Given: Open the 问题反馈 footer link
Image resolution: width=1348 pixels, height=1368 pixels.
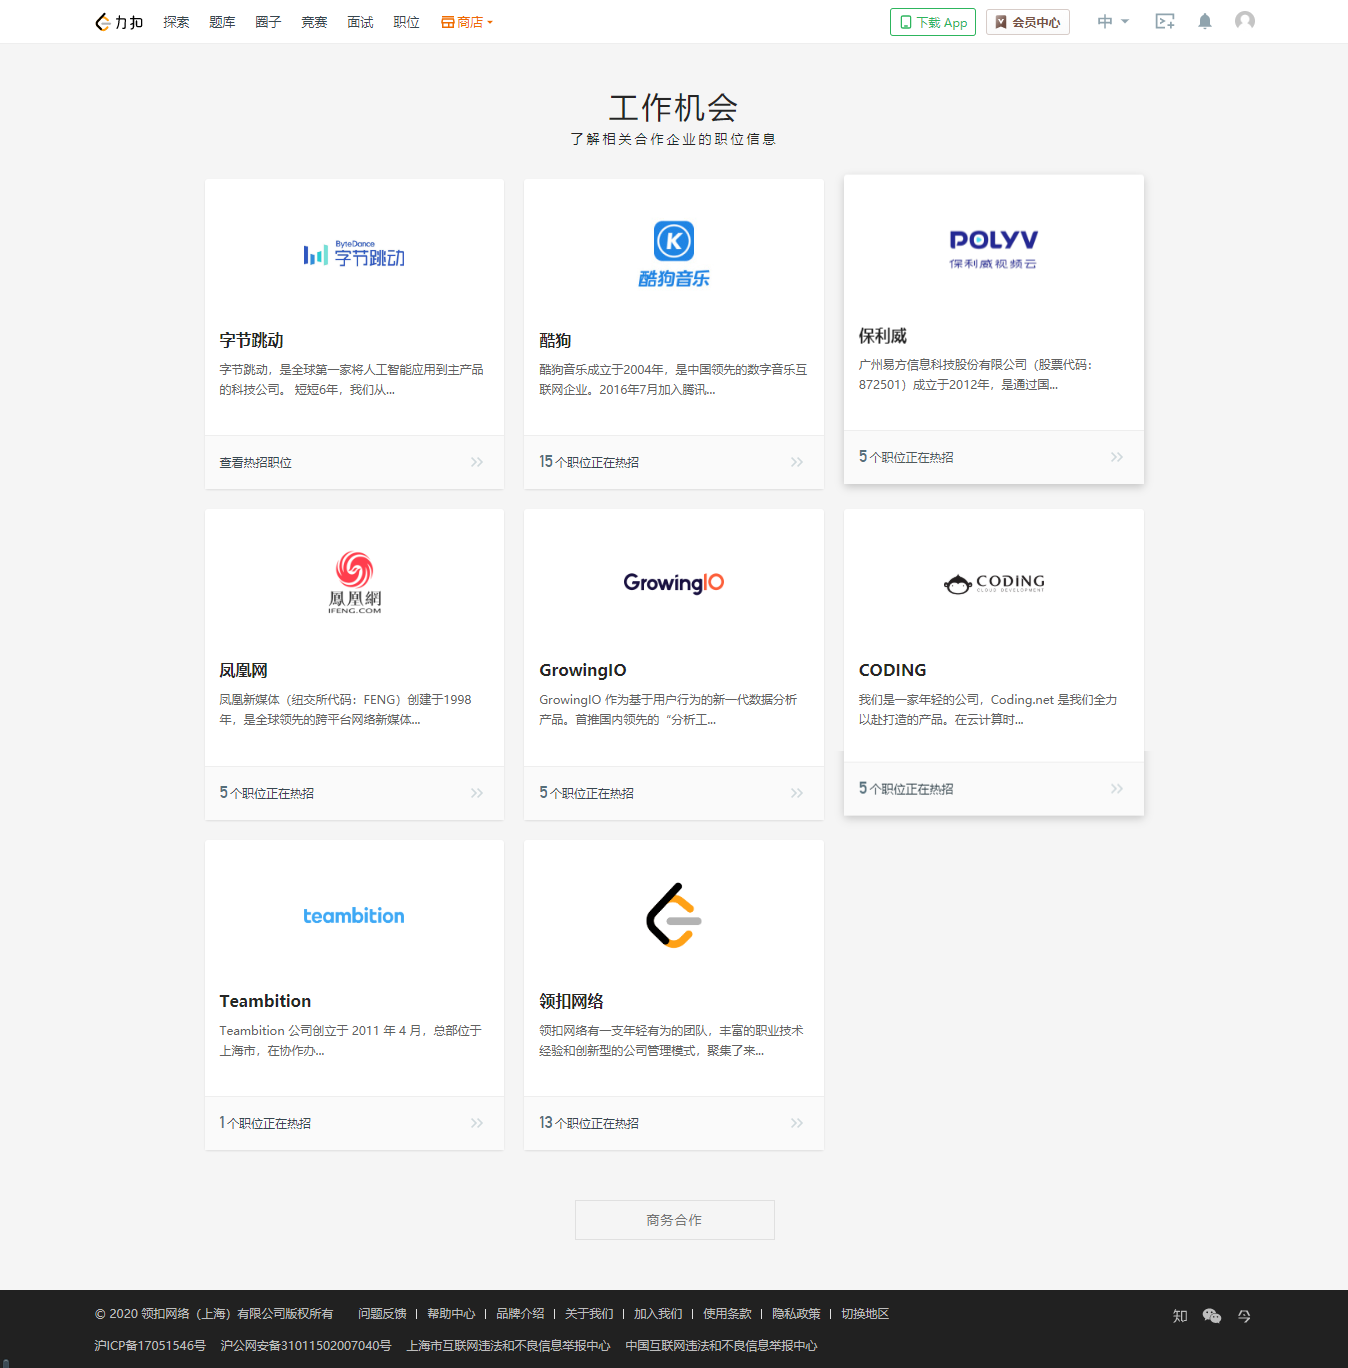Looking at the screenshot, I should (382, 1314).
